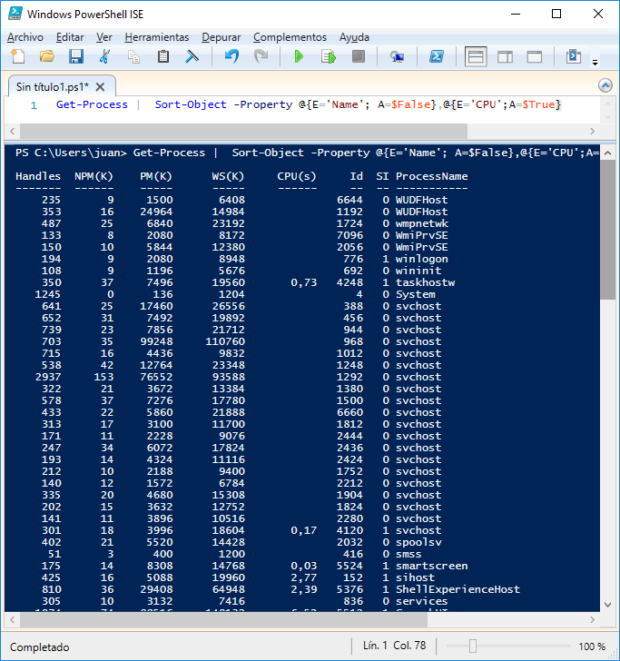The image size is (620, 661).
Task: Maximize the script pane layout
Action: 534,57
